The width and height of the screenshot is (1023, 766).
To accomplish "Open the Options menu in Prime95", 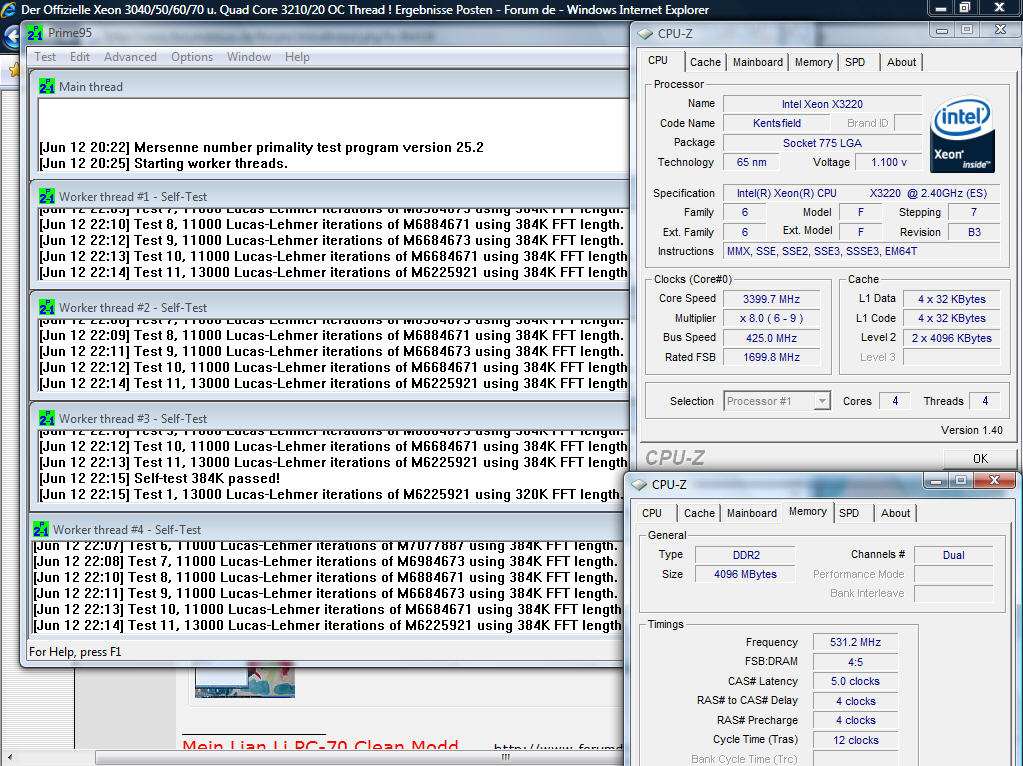I will point(192,57).
